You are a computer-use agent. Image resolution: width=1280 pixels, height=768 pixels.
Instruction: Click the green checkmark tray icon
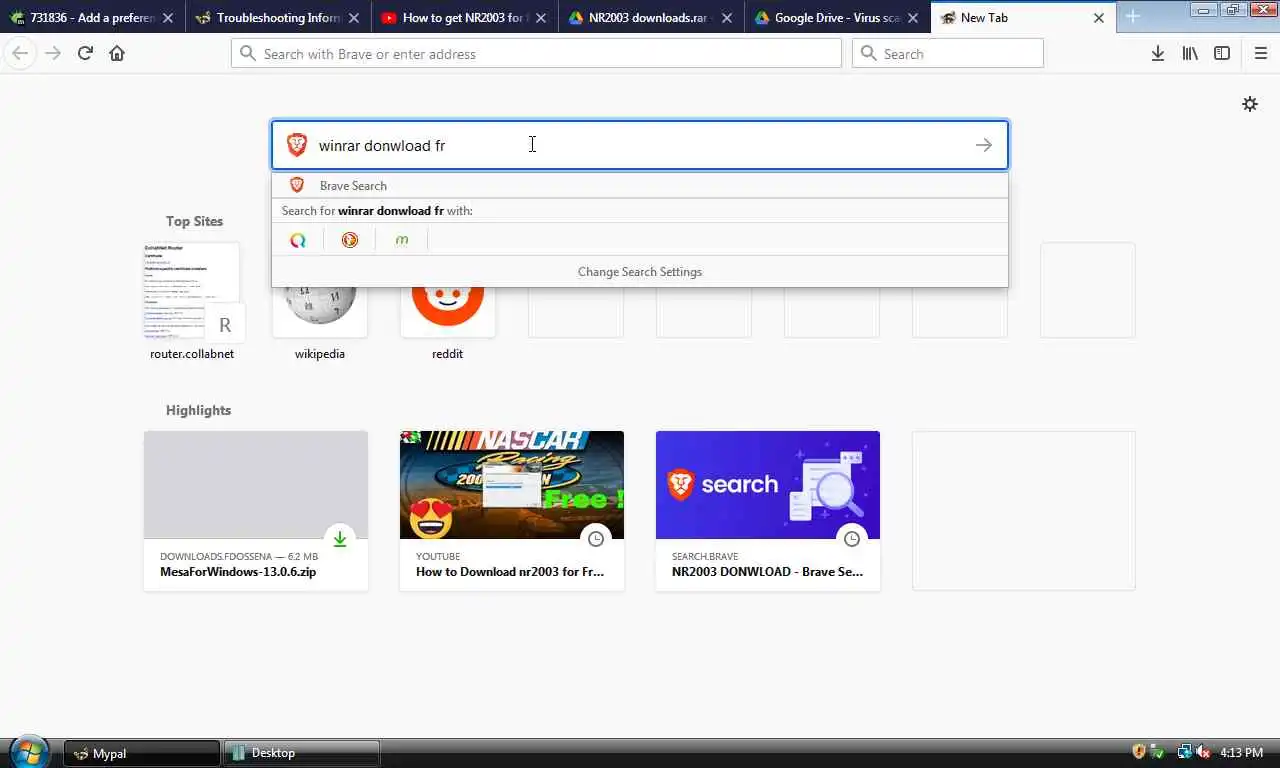[1157, 752]
